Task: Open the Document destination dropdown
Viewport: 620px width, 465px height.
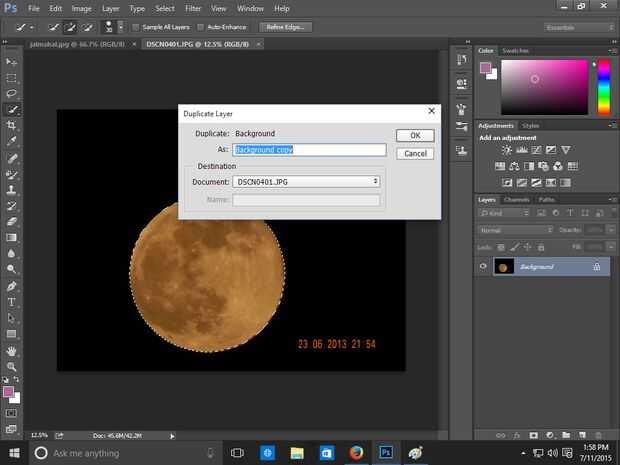Action: tap(306, 181)
